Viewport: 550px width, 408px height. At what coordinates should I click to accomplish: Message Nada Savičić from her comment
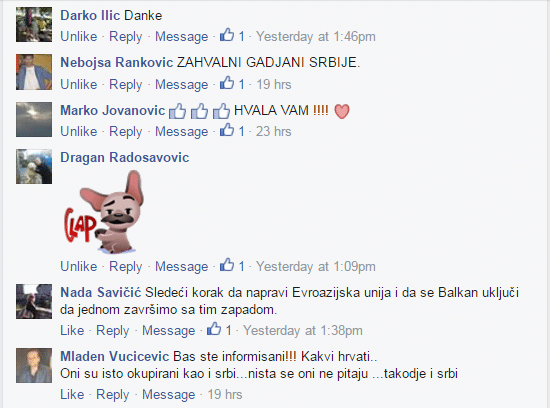(x=168, y=331)
